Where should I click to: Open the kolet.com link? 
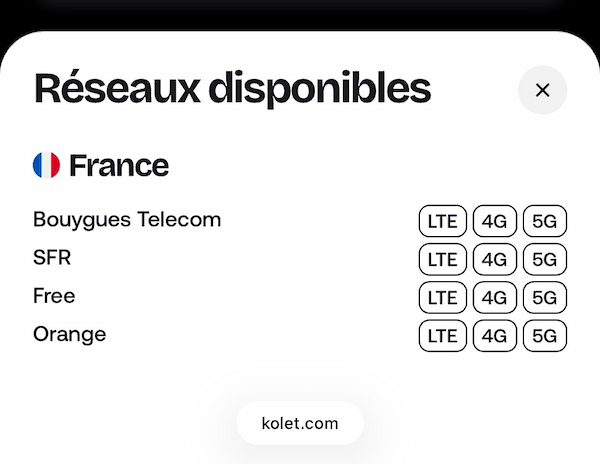tap(300, 423)
